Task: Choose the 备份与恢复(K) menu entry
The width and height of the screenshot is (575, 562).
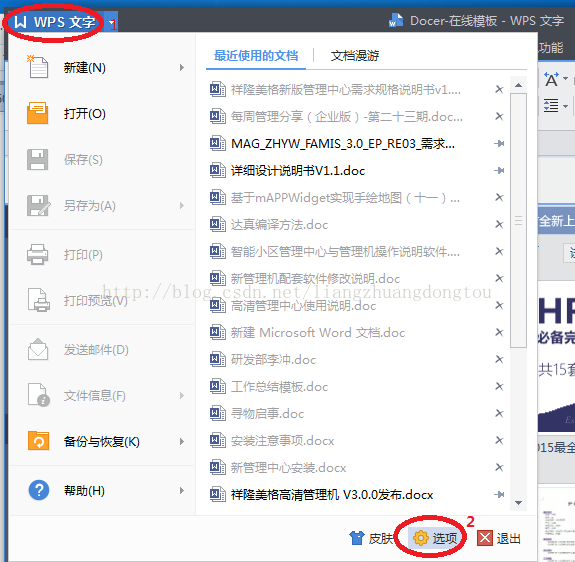Action: 102,441
